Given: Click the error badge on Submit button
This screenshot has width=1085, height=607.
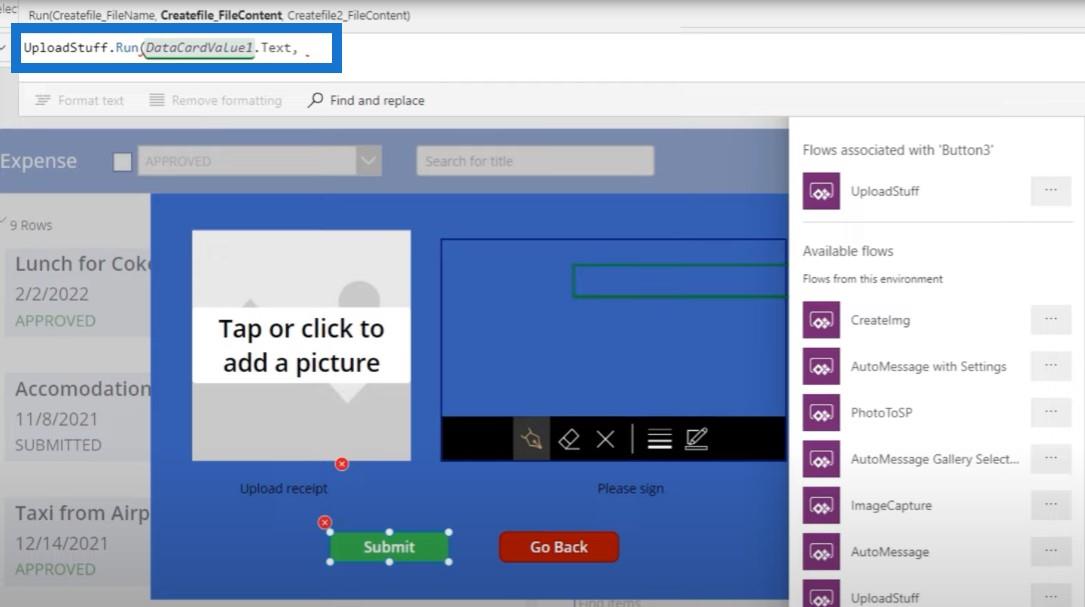Looking at the screenshot, I should pyautogui.click(x=325, y=523).
